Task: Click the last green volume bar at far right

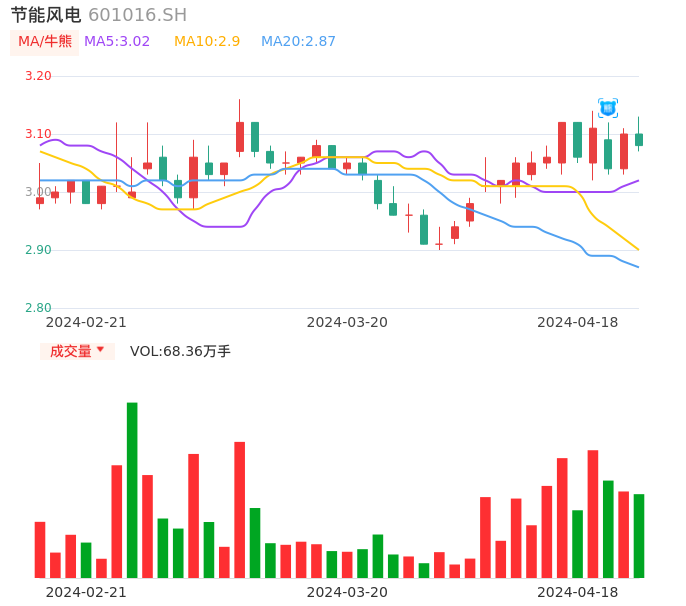Action: tap(639, 535)
